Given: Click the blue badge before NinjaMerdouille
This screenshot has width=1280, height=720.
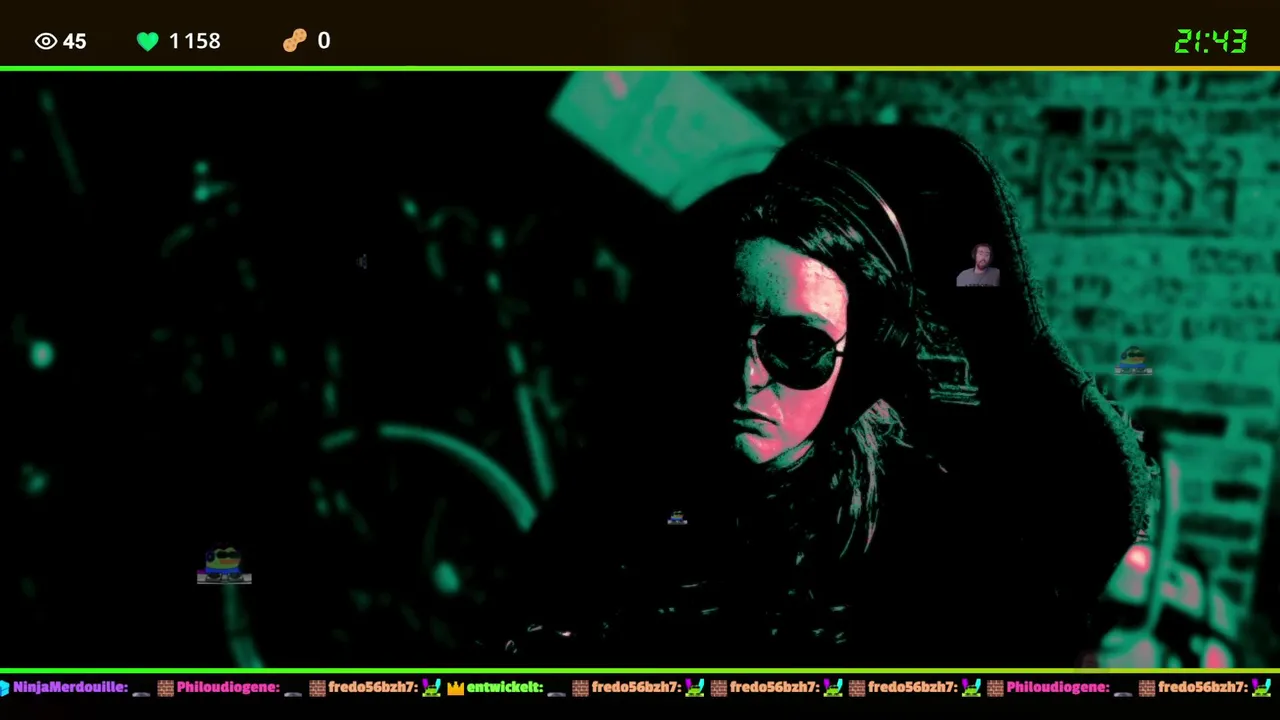Looking at the screenshot, I should click(4, 688).
